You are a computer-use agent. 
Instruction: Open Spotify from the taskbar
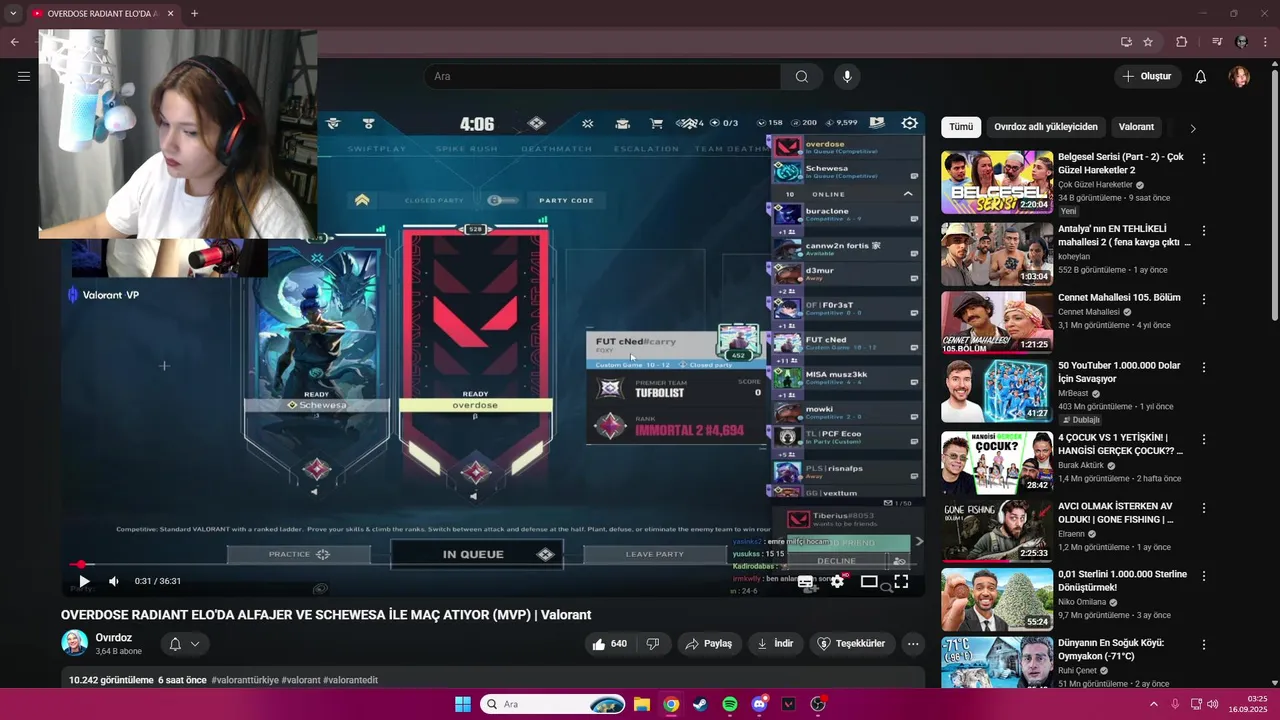730,704
